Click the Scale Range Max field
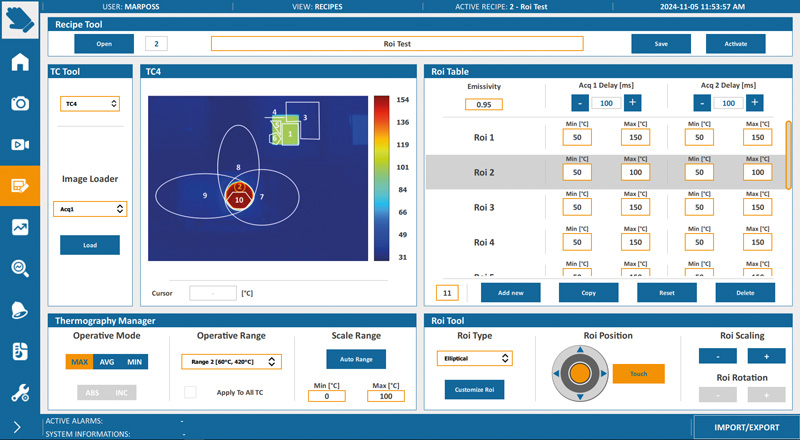The width and height of the screenshot is (800, 440). [386, 396]
